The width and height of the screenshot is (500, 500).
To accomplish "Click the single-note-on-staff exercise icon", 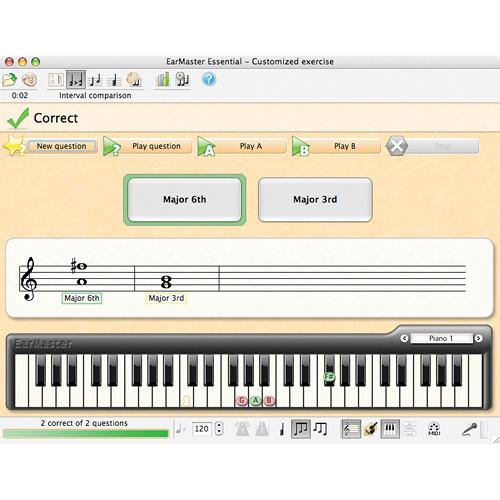I will [114, 80].
